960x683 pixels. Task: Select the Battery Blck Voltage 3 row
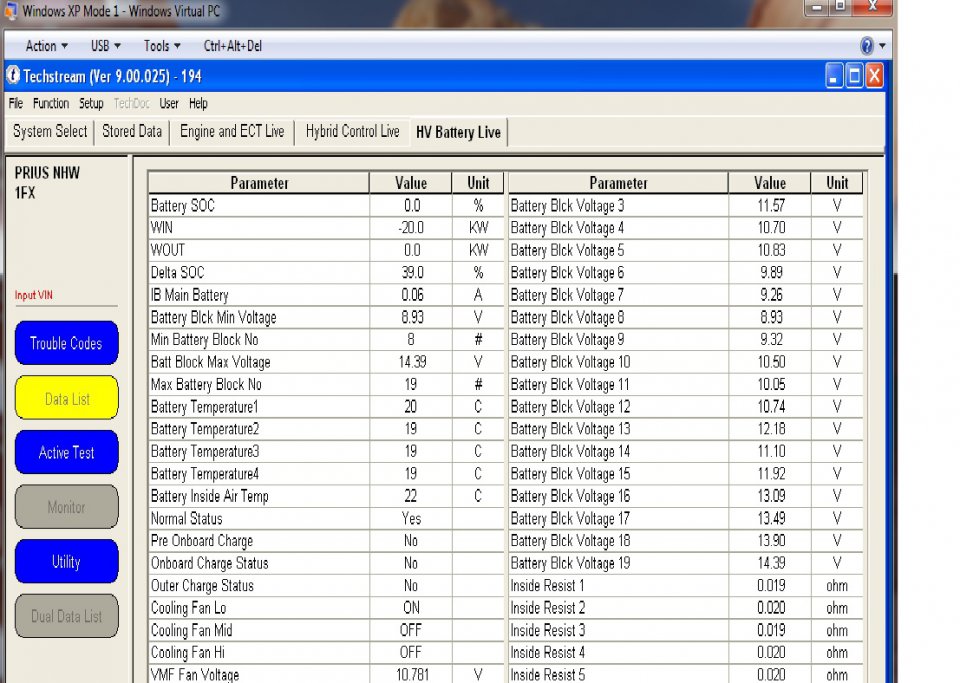[x=686, y=206]
